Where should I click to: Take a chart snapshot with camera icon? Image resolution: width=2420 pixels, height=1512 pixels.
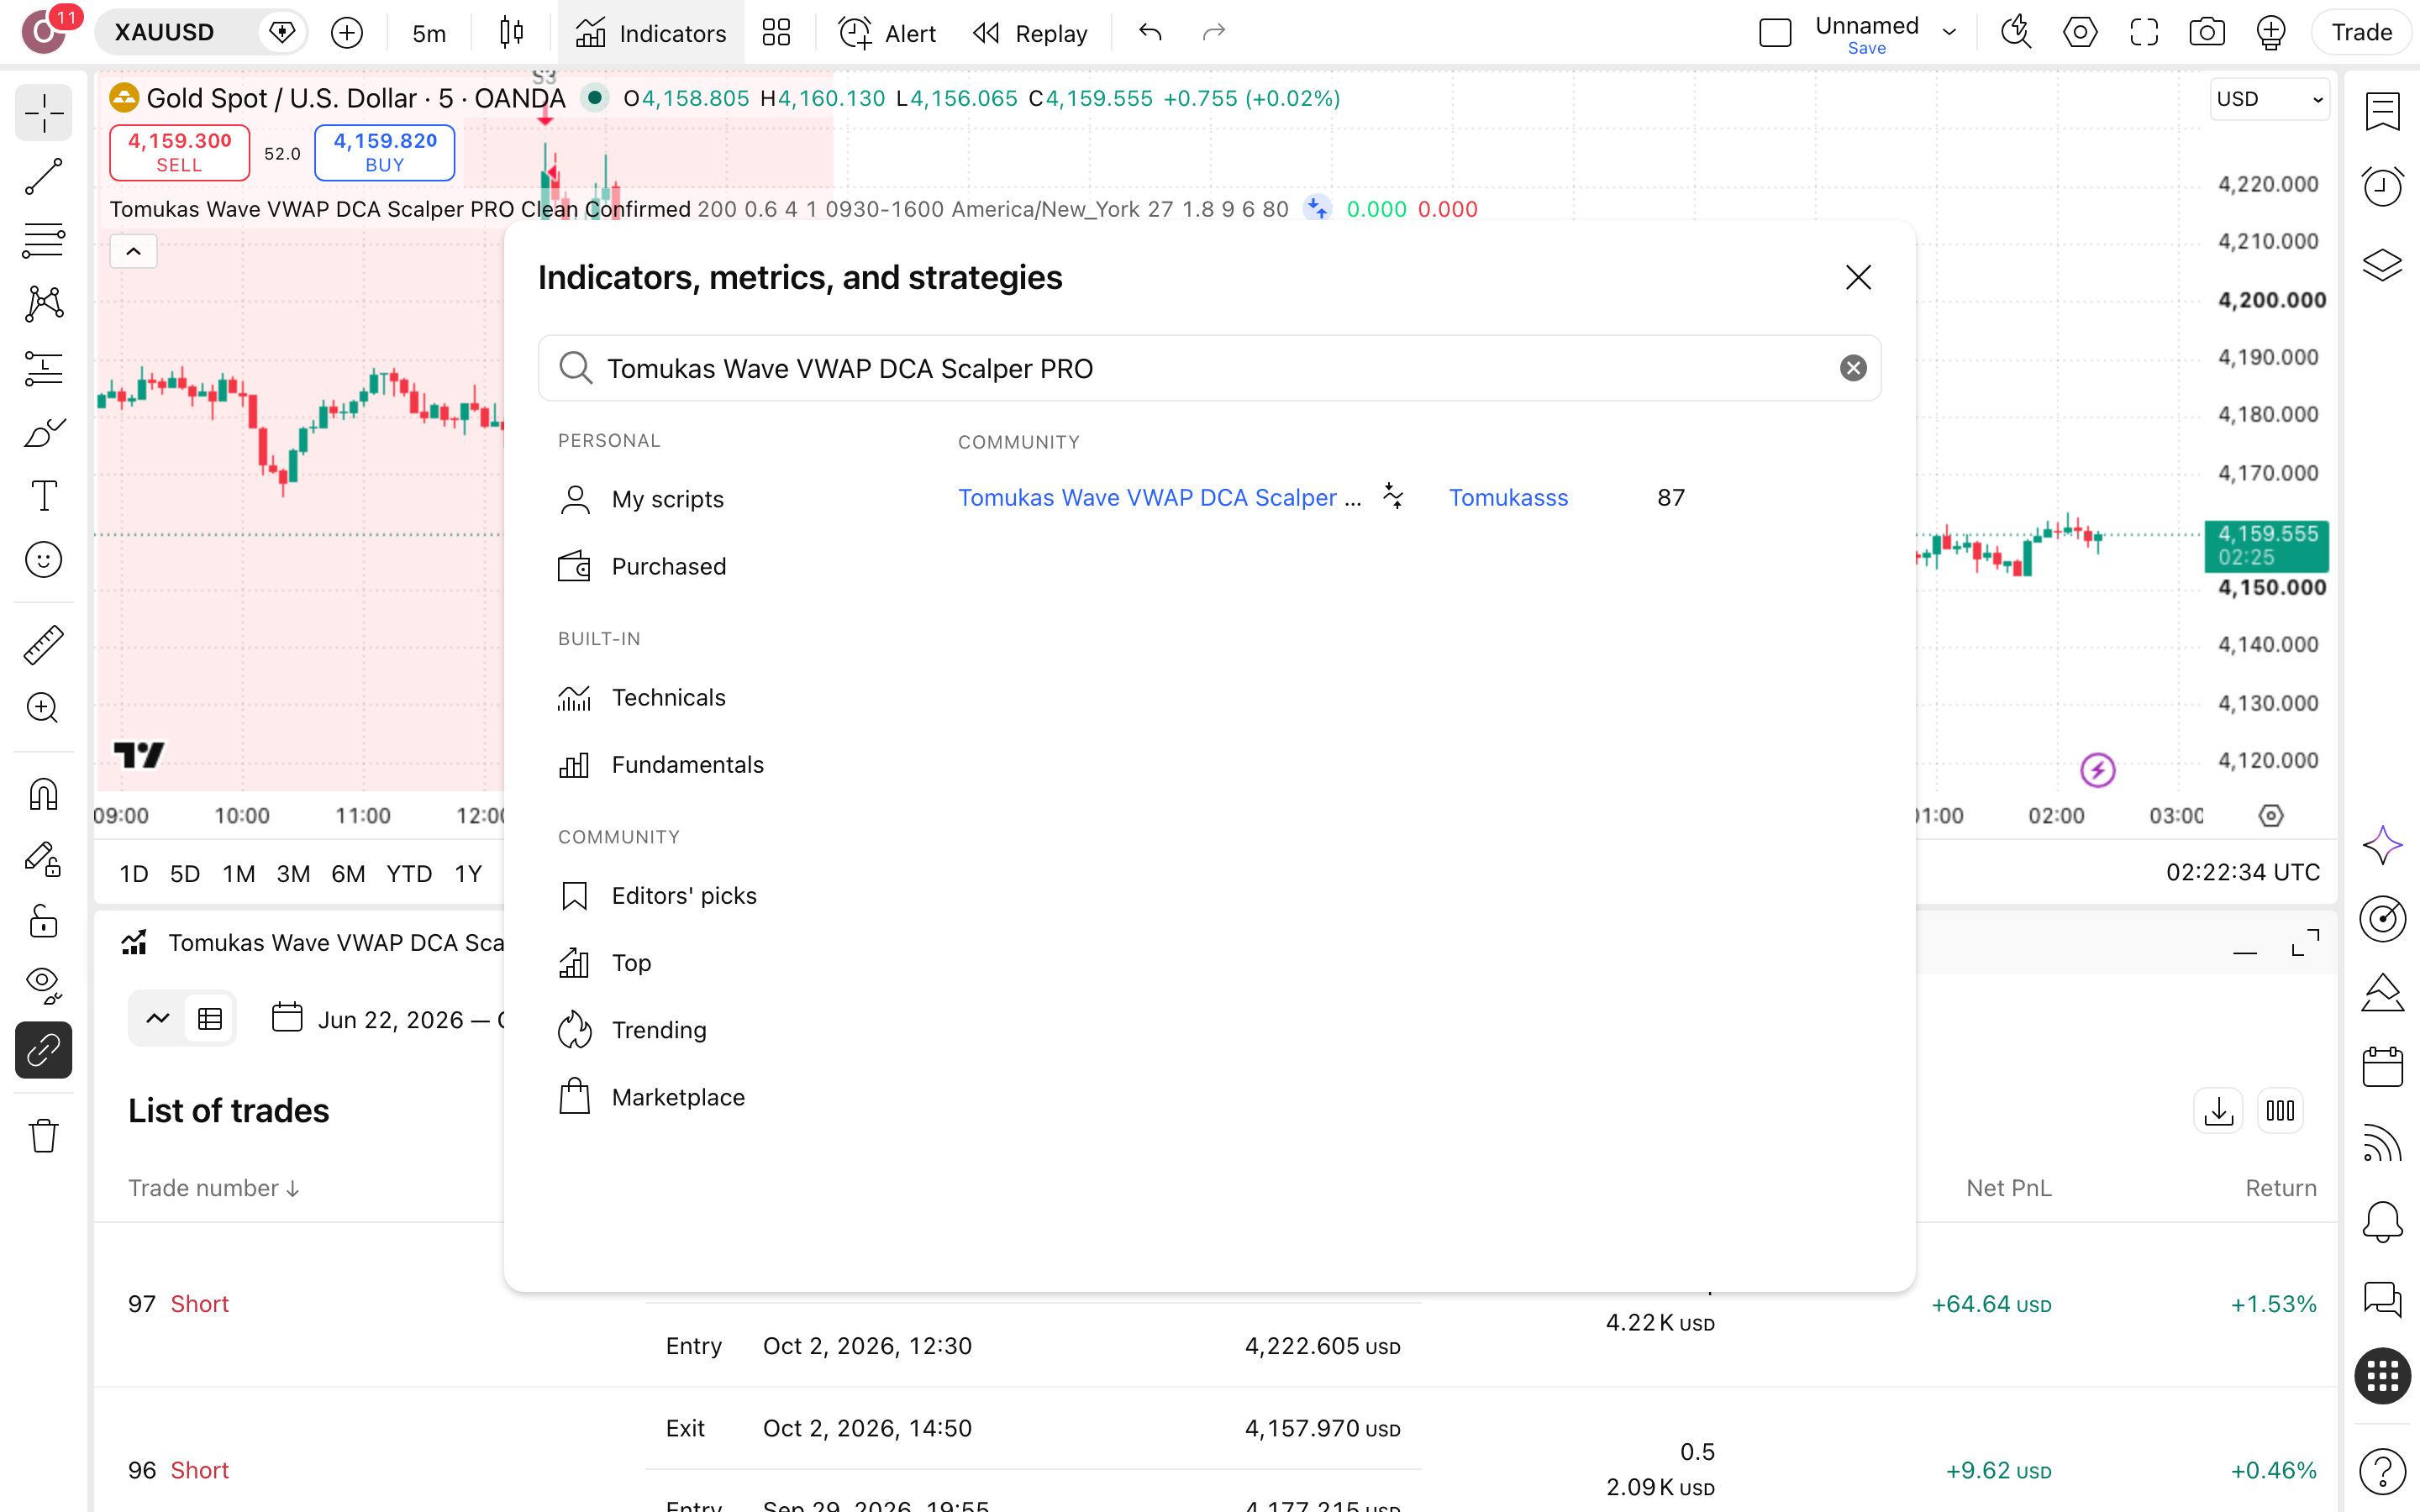pyautogui.click(x=2207, y=33)
